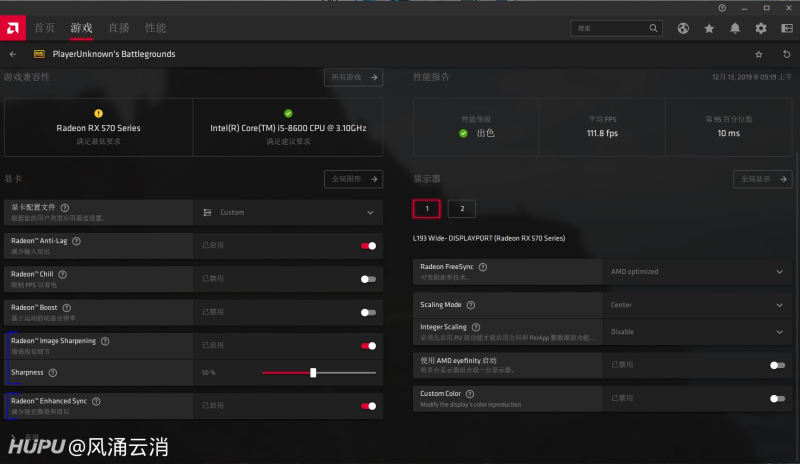Select display 2 tab

click(x=462, y=208)
